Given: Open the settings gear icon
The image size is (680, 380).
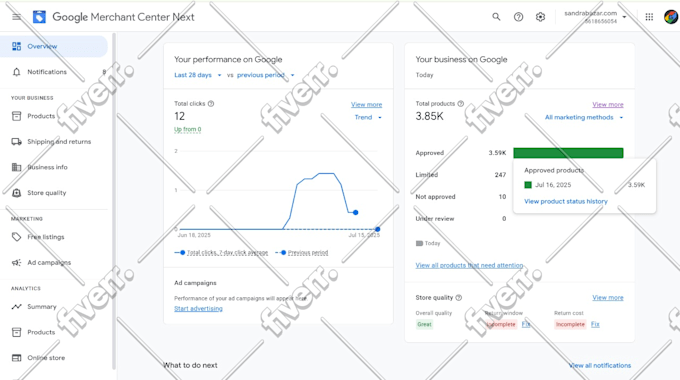Looking at the screenshot, I should (x=540, y=17).
